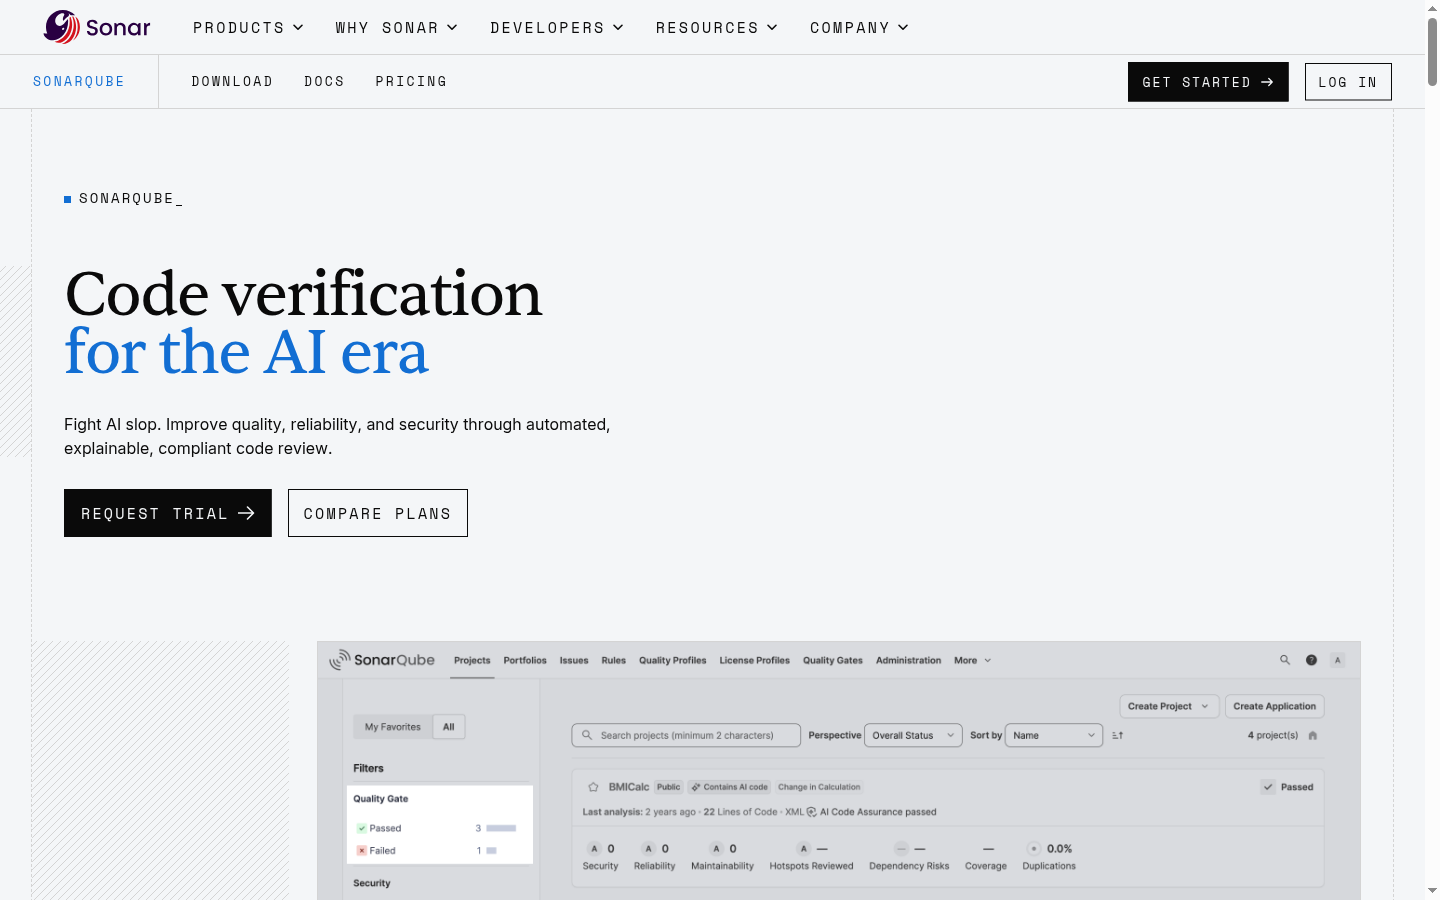Open the Why Sonar dropdown
This screenshot has height=900, width=1440.
coord(396,28)
